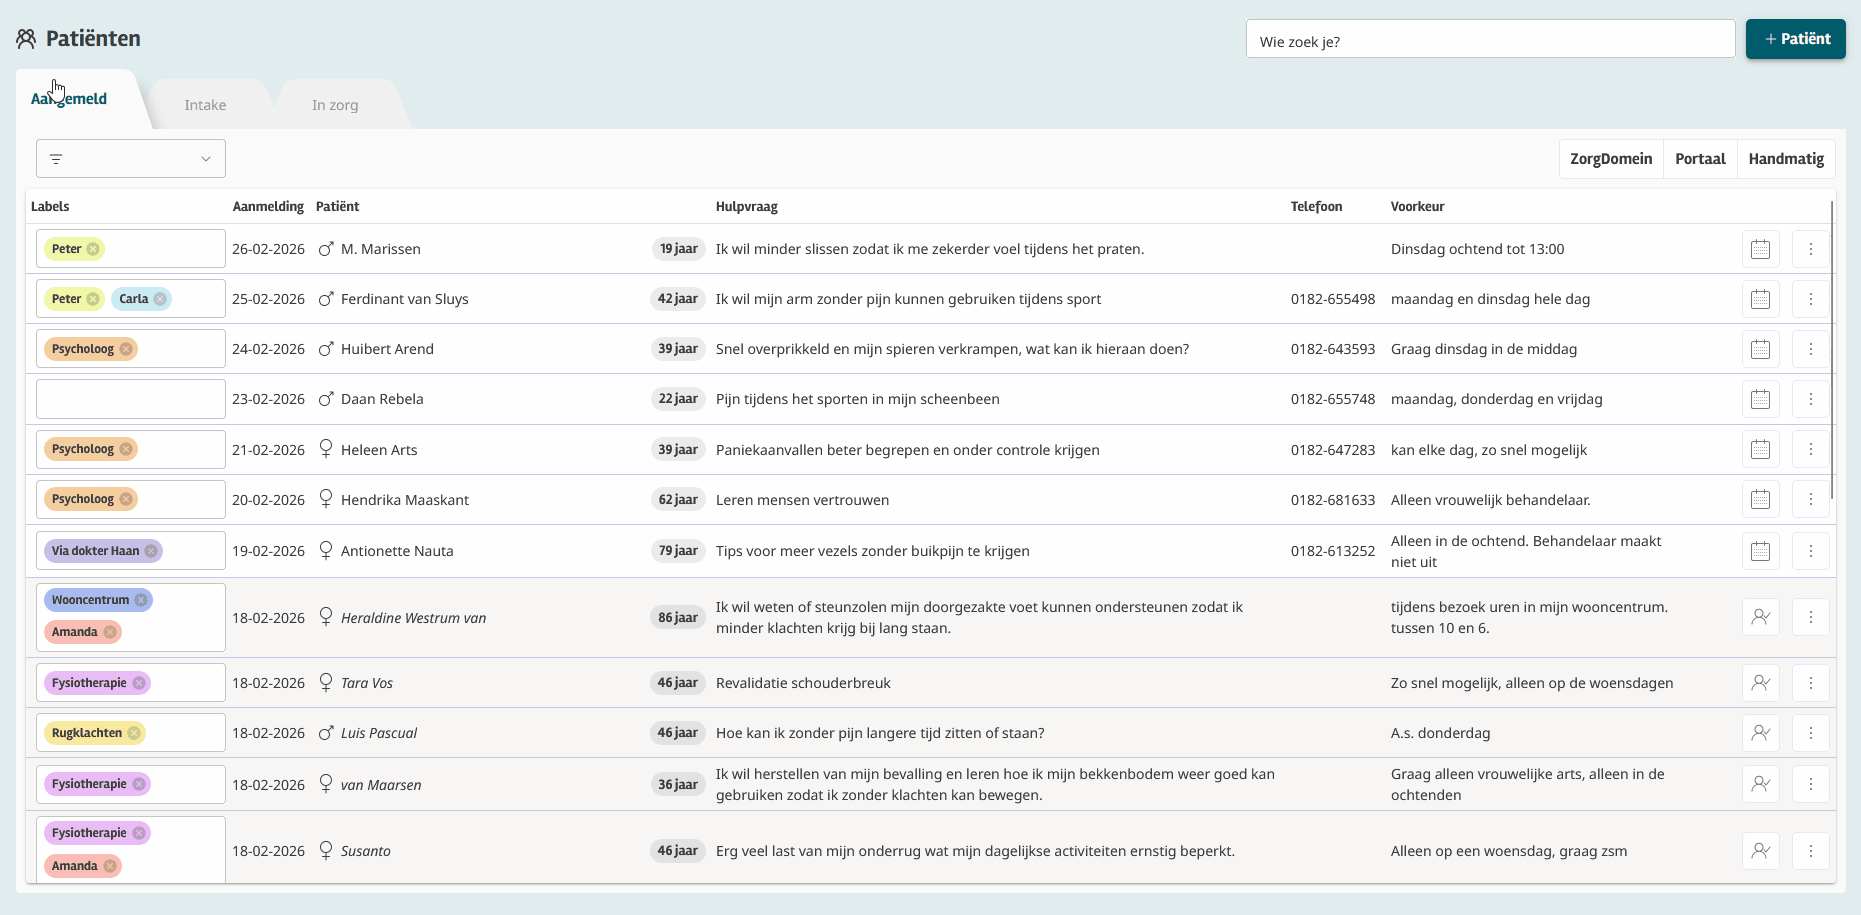
Task: Click person-check icon for van Maarsen
Action: click(1760, 784)
